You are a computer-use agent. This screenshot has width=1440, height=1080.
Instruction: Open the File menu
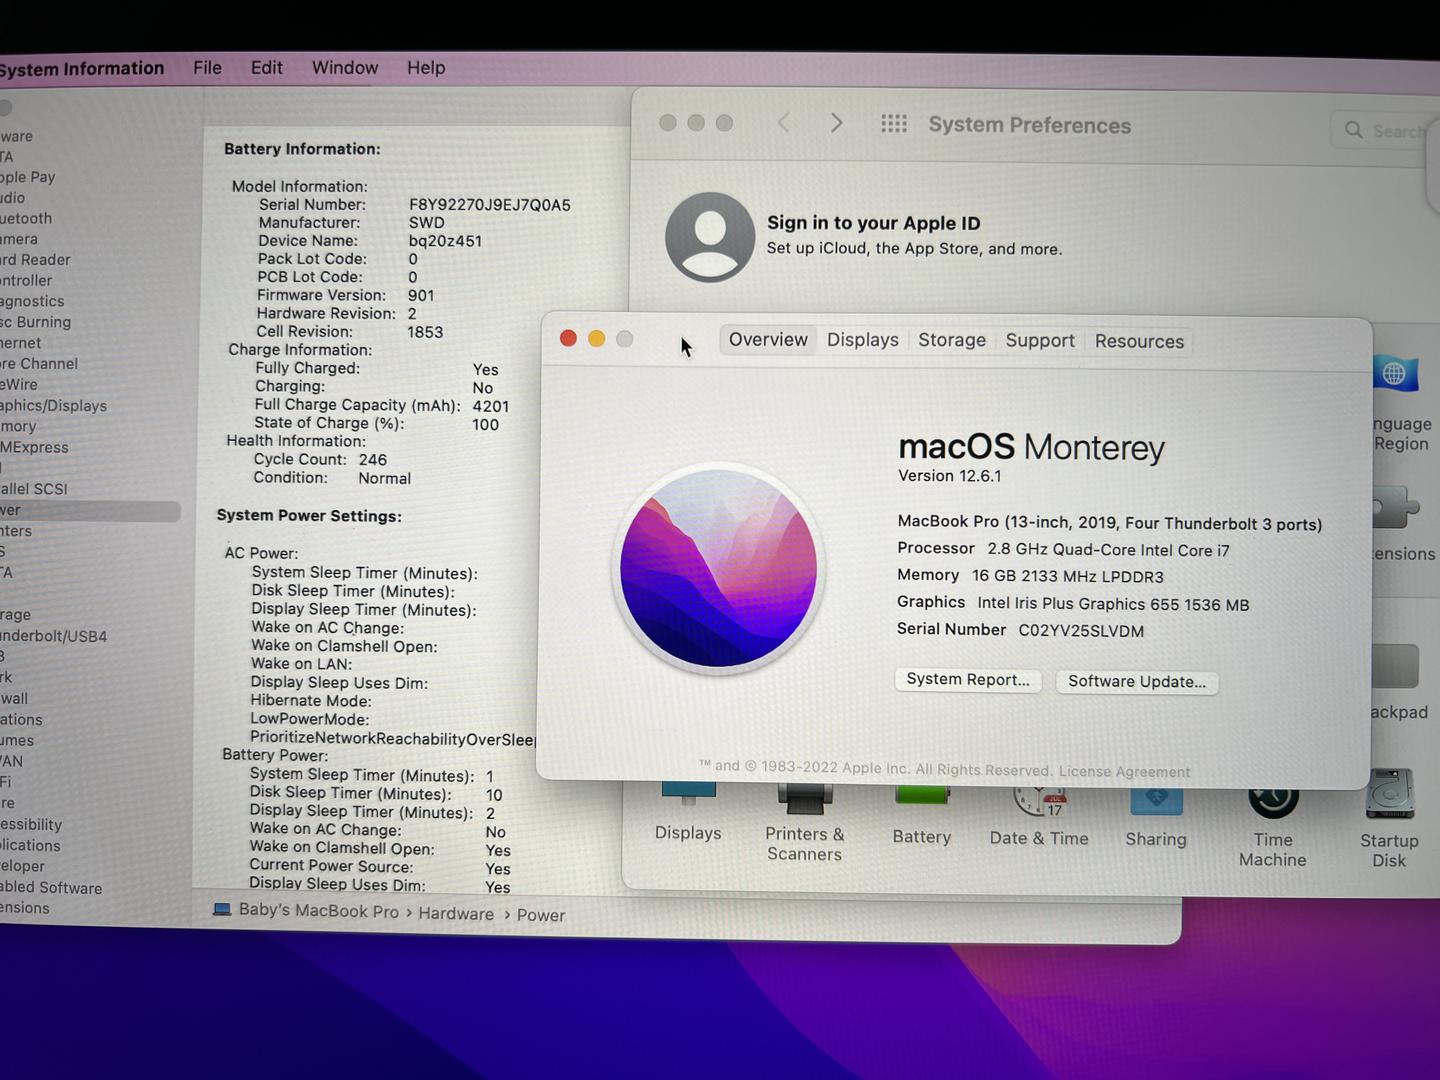(207, 68)
